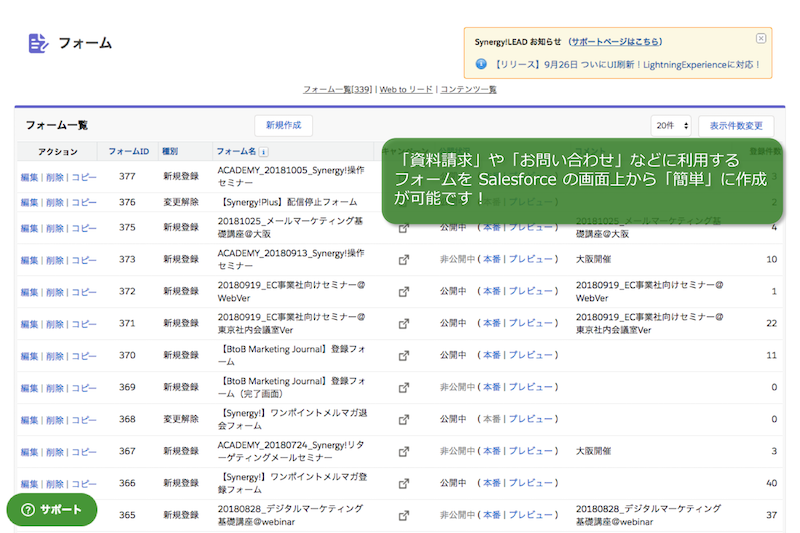
Task: Open the 20件 display count dropdown
Action: point(671,125)
